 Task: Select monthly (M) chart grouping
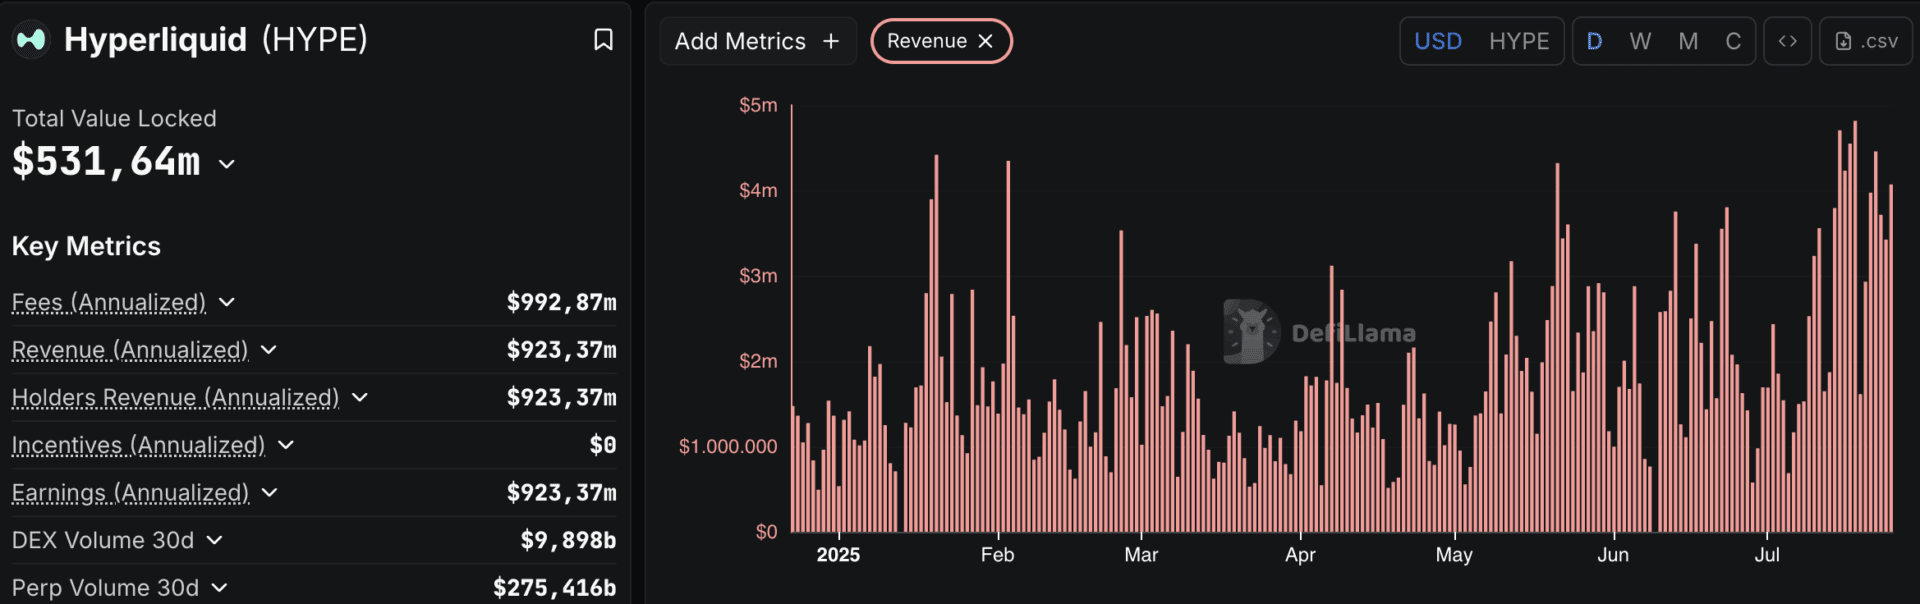pyautogui.click(x=1688, y=41)
